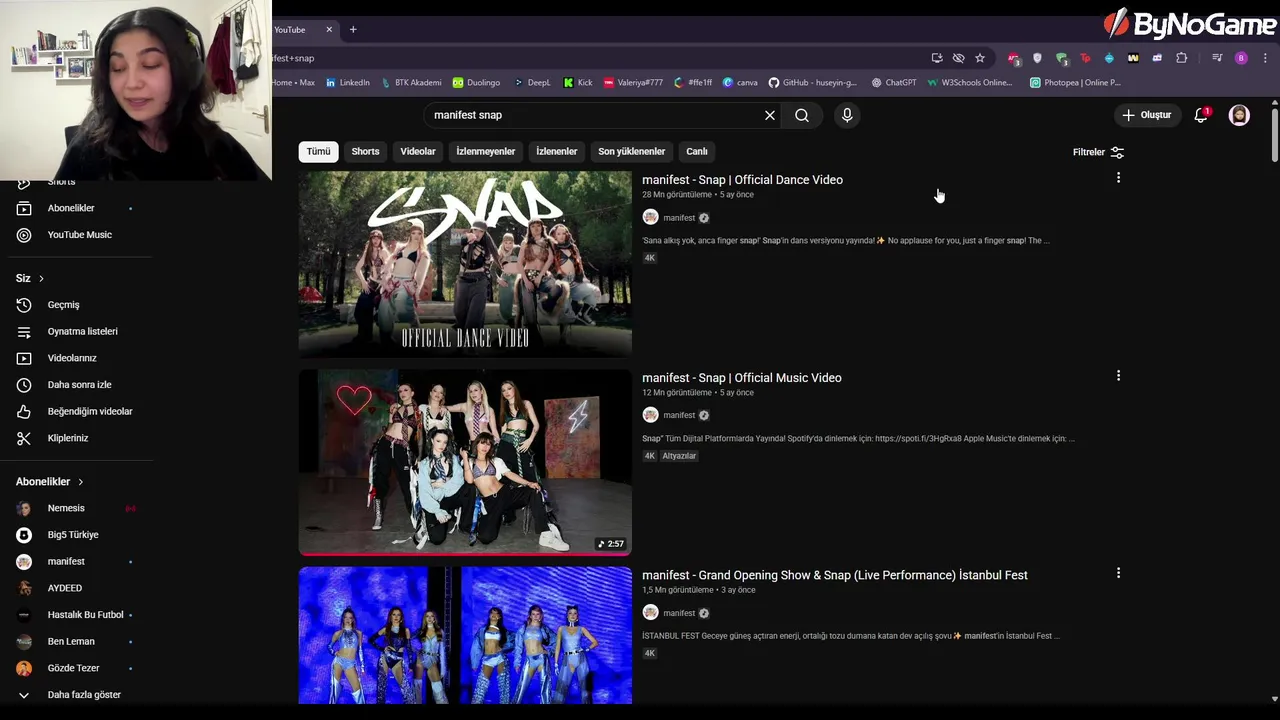Open the browser extensions puzzle icon
Viewport: 1280px width, 720px height.
pyautogui.click(x=1181, y=58)
